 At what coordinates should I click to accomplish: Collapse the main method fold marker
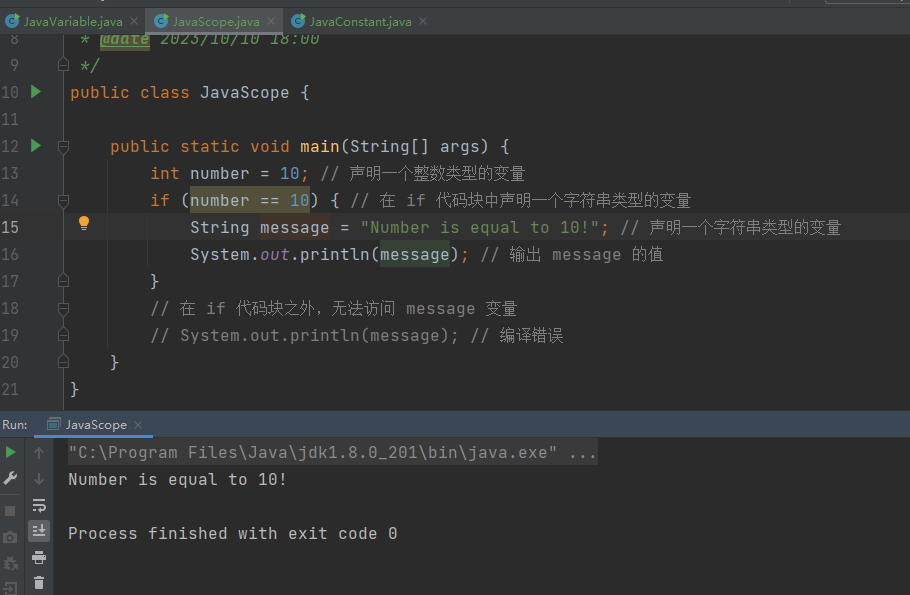[64, 147]
